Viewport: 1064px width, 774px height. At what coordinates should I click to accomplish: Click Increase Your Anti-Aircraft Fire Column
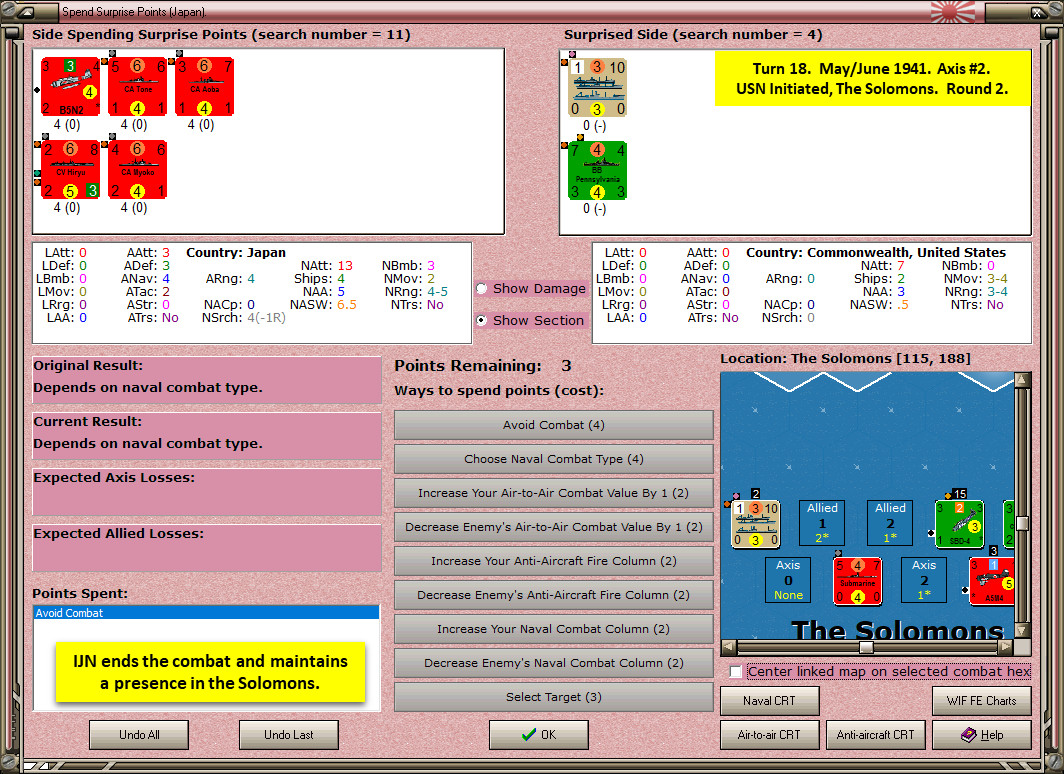coord(554,560)
